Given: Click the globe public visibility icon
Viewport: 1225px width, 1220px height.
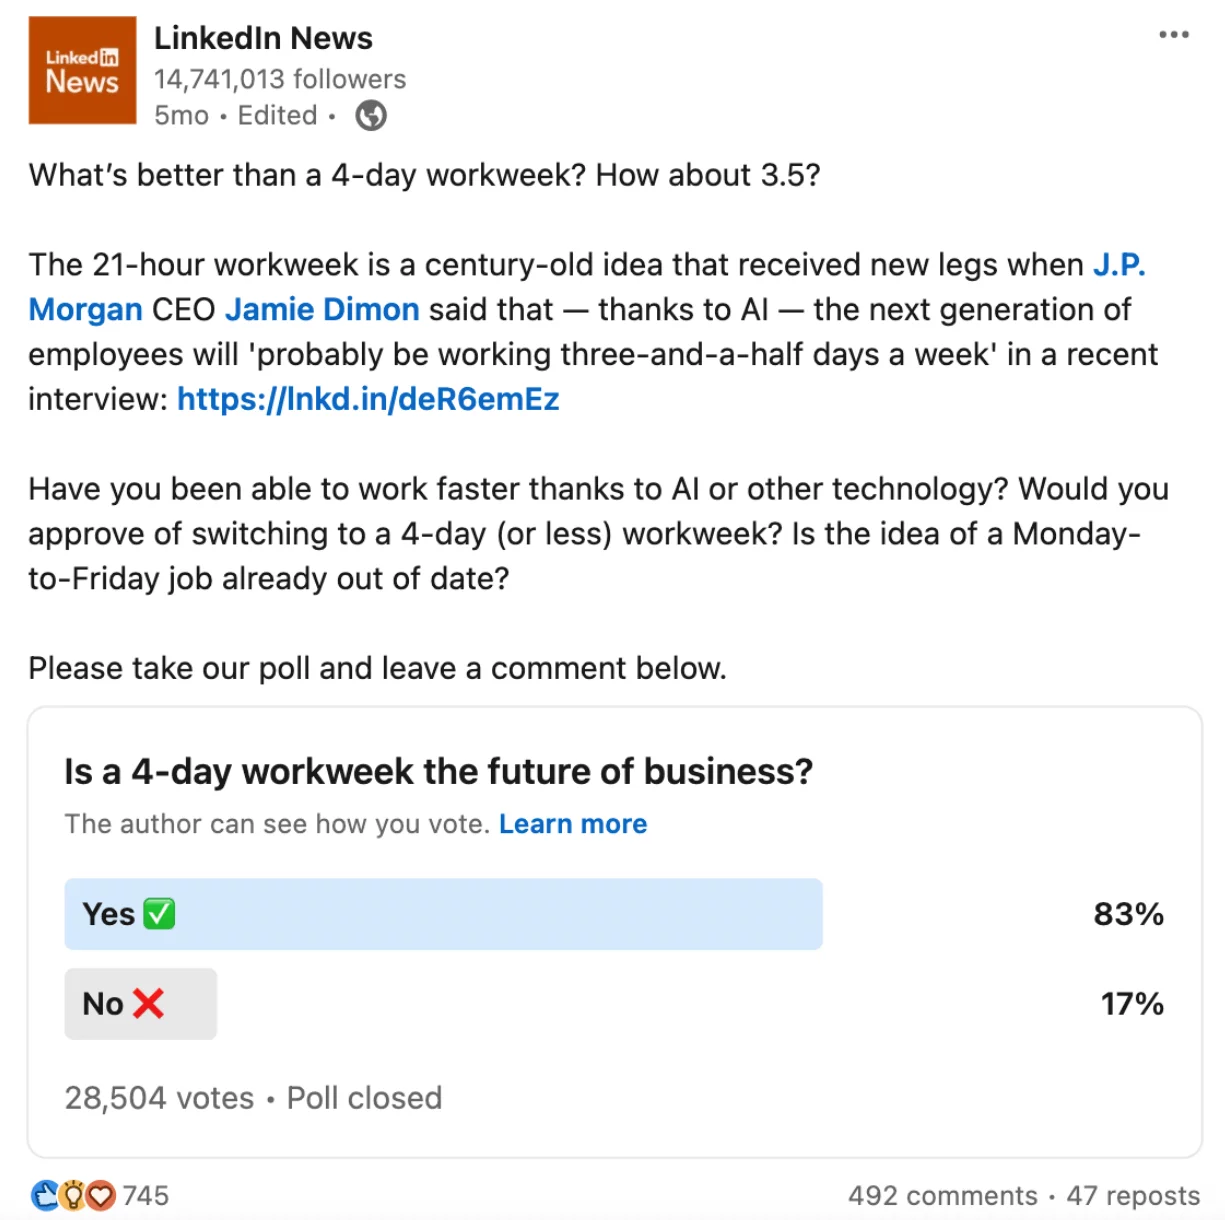Looking at the screenshot, I should click(x=371, y=116).
